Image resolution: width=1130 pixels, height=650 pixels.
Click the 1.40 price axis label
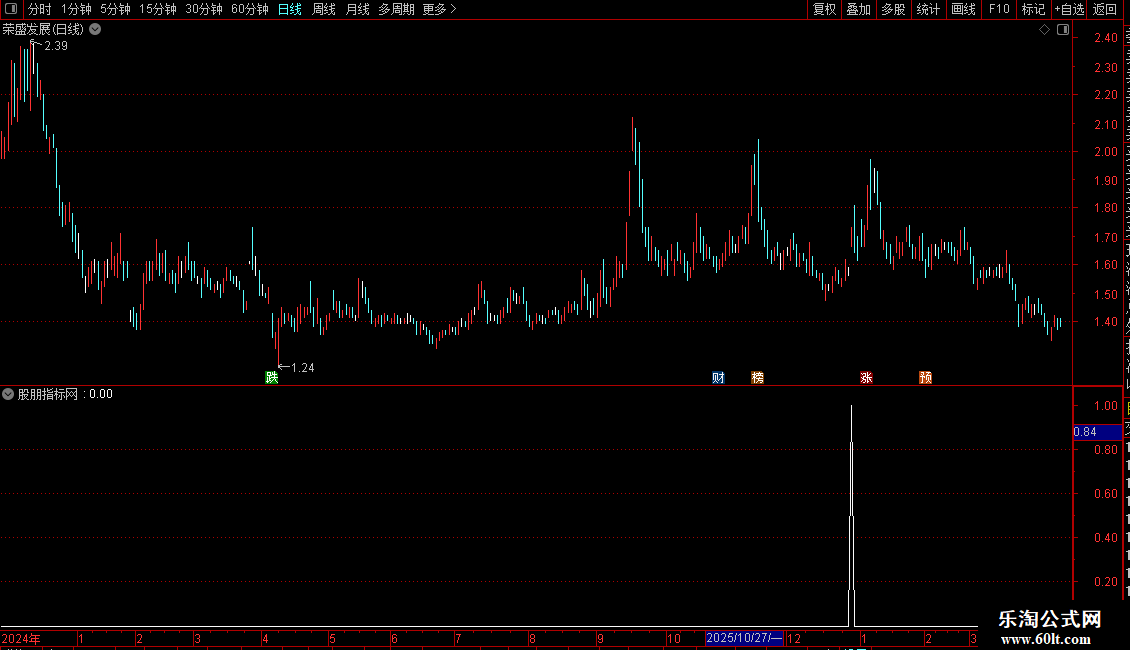[x=1105, y=322]
